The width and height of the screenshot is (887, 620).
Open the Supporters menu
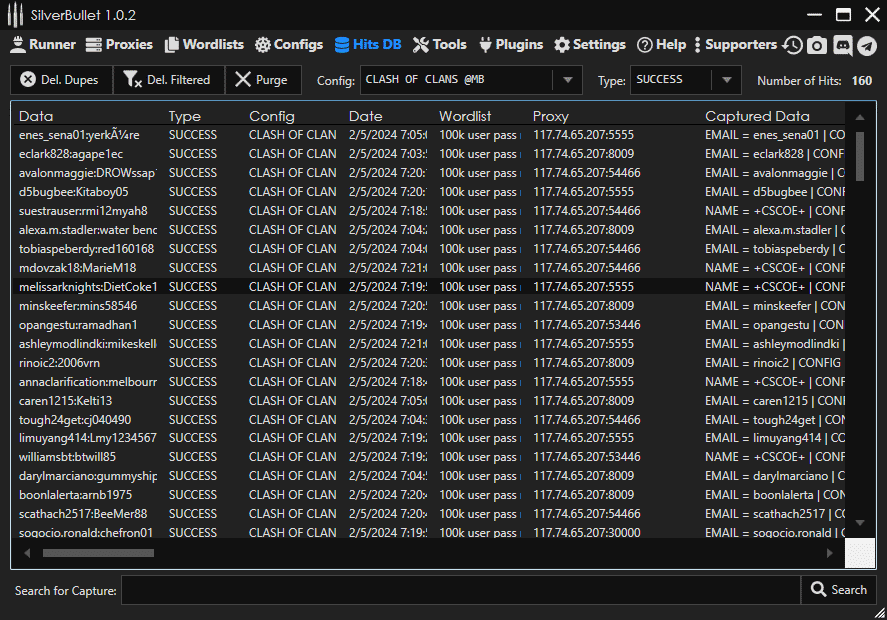point(734,45)
